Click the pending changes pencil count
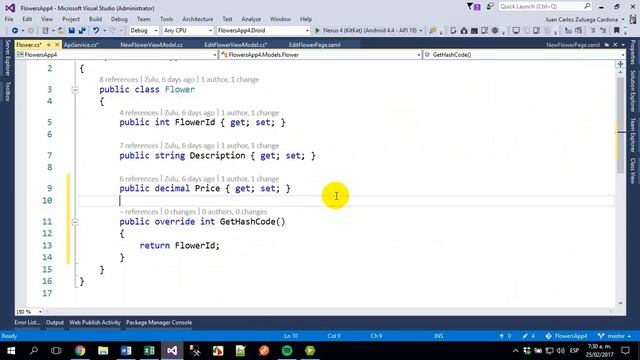 (x=528, y=336)
